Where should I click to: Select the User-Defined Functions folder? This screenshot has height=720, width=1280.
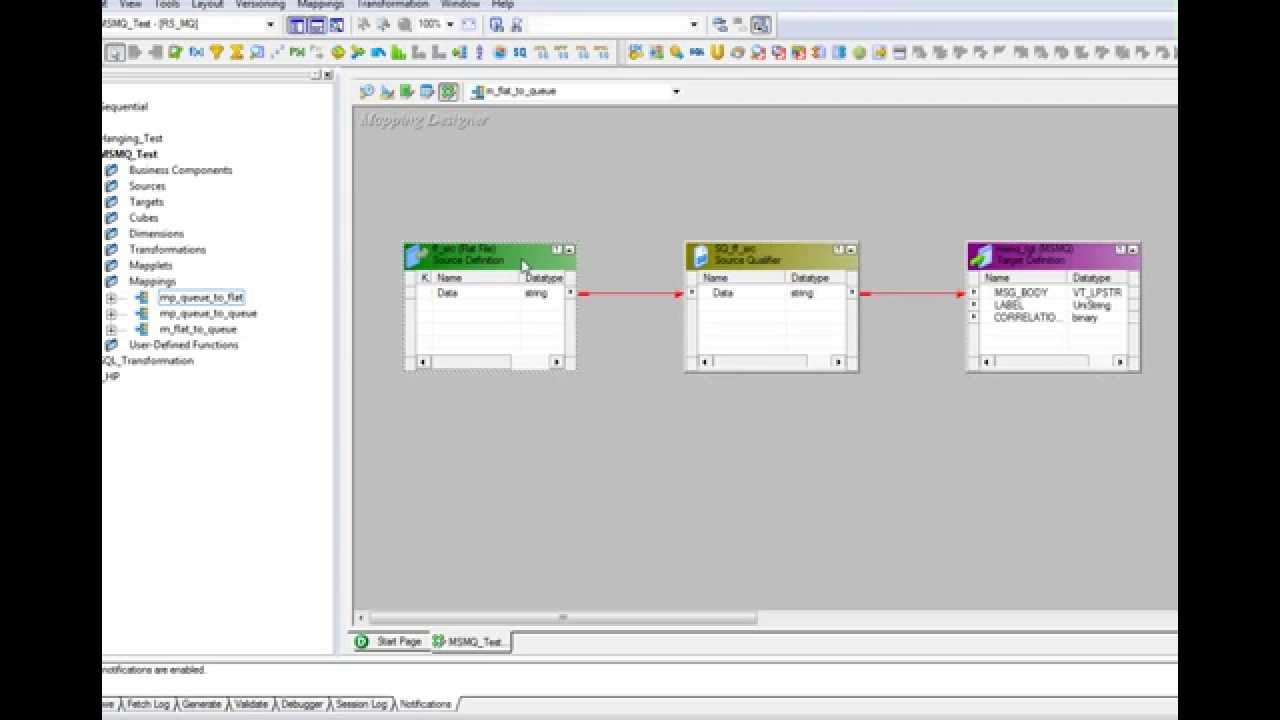point(184,345)
